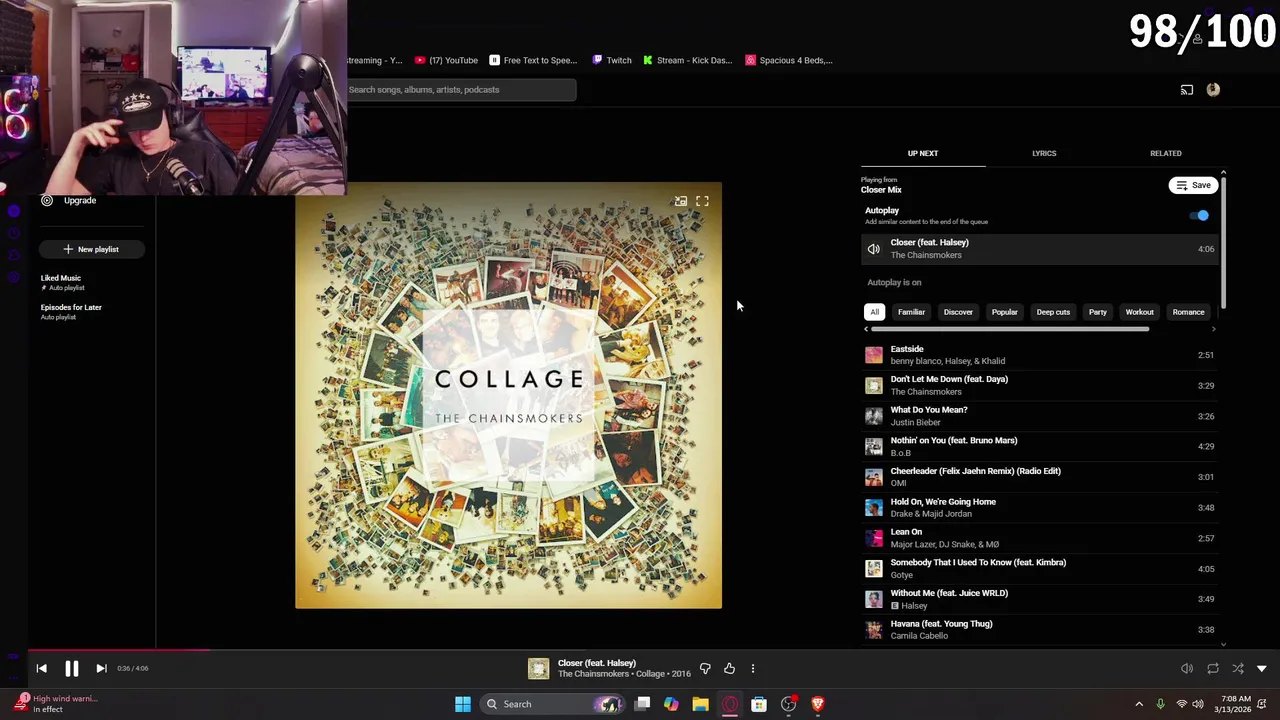Image resolution: width=1280 pixels, height=720 pixels.
Task: Like Closer with the thumbs-up icon
Action: pyautogui.click(x=729, y=668)
